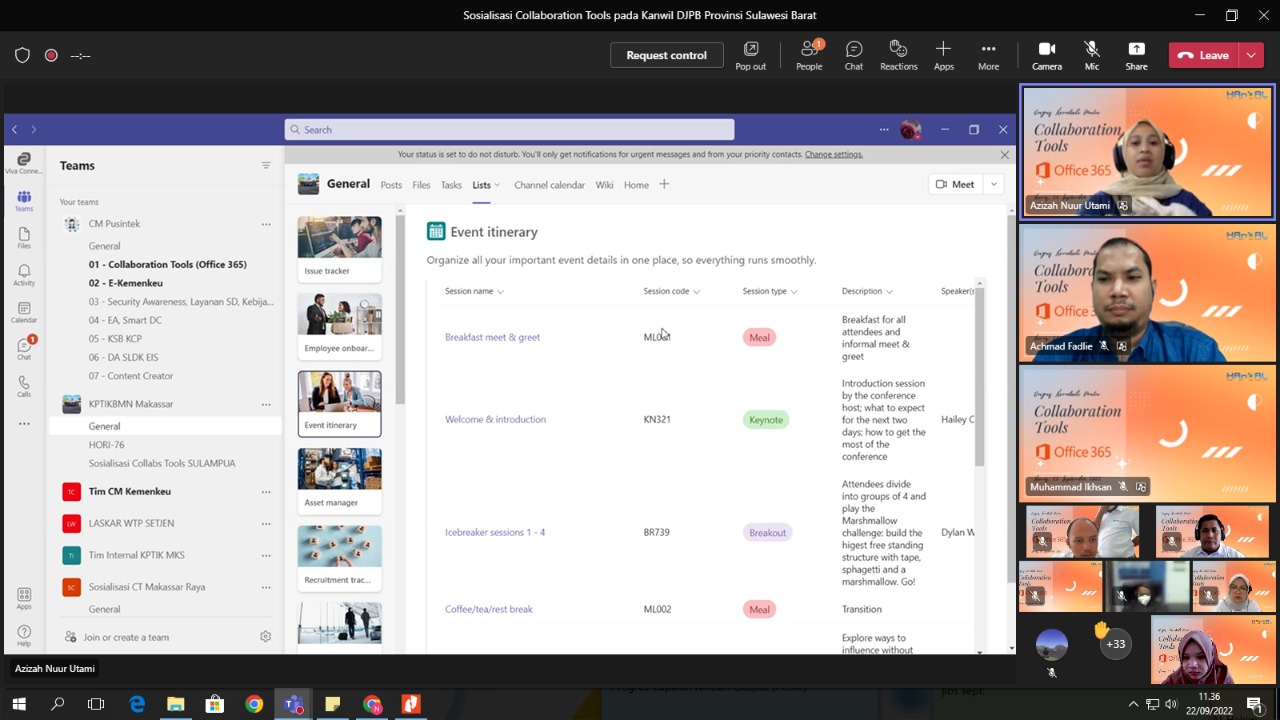Viewport: 1280px width, 720px height.
Task: Open Files in shared Teams sidebar
Action: point(24,237)
